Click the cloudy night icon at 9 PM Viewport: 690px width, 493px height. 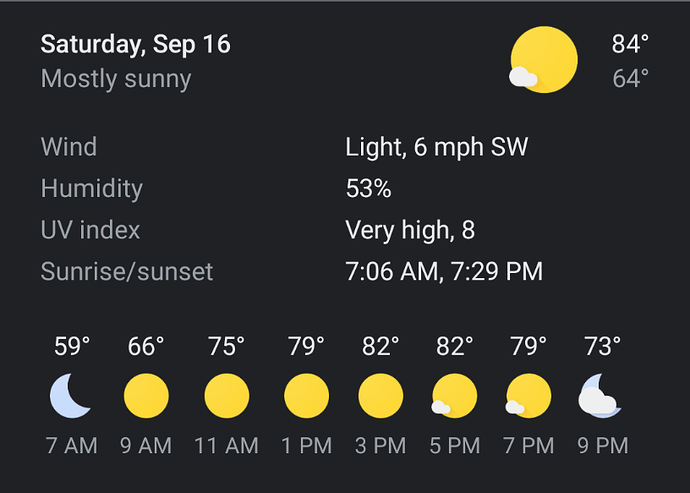tap(601, 396)
